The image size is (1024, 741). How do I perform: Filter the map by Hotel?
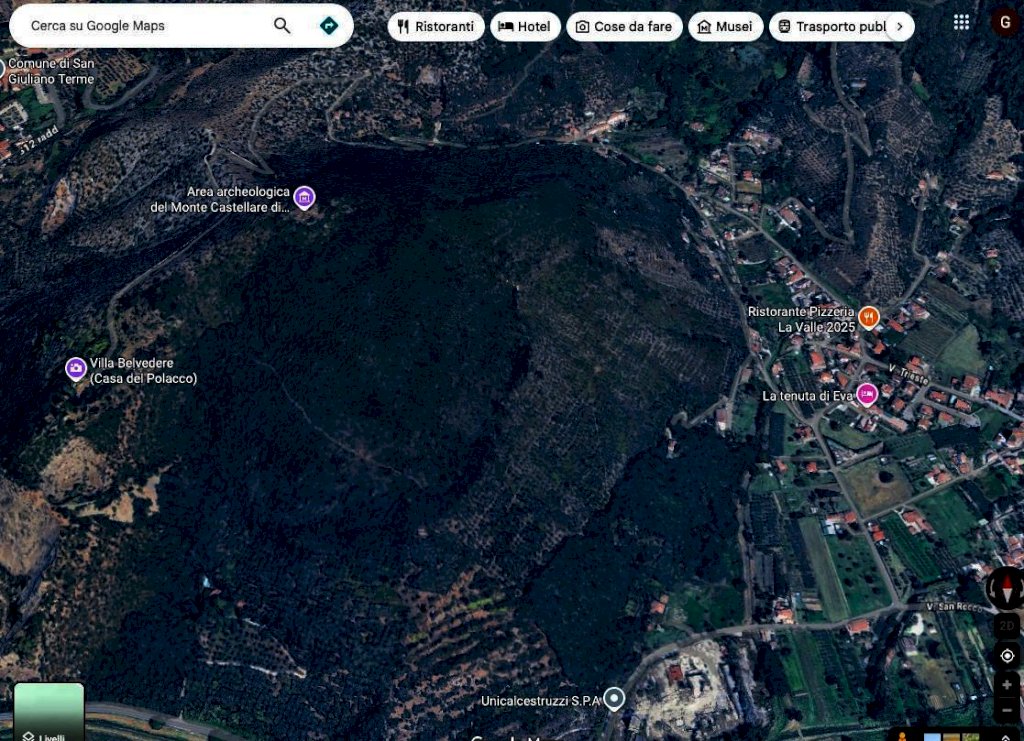pos(525,27)
